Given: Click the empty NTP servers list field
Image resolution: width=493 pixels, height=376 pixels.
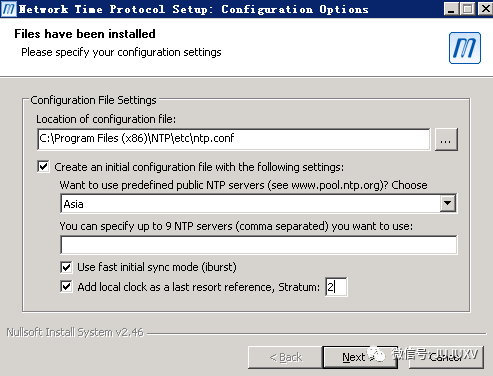Looking at the screenshot, I should click(x=259, y=245).
